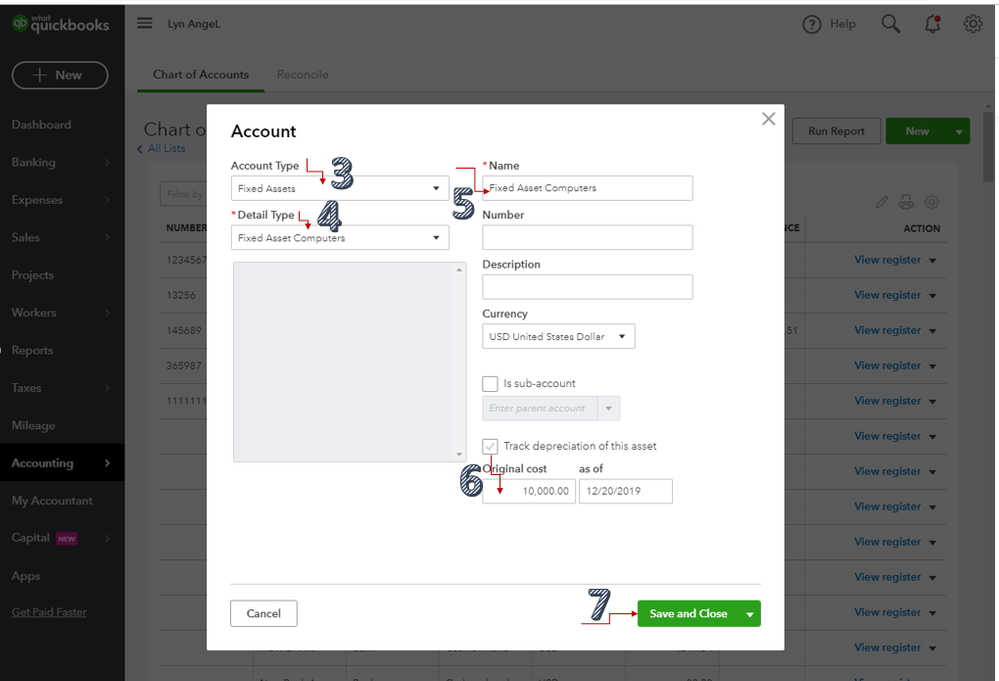Expand the green New button arrow

pyautogui.click(x=959, y=131)
